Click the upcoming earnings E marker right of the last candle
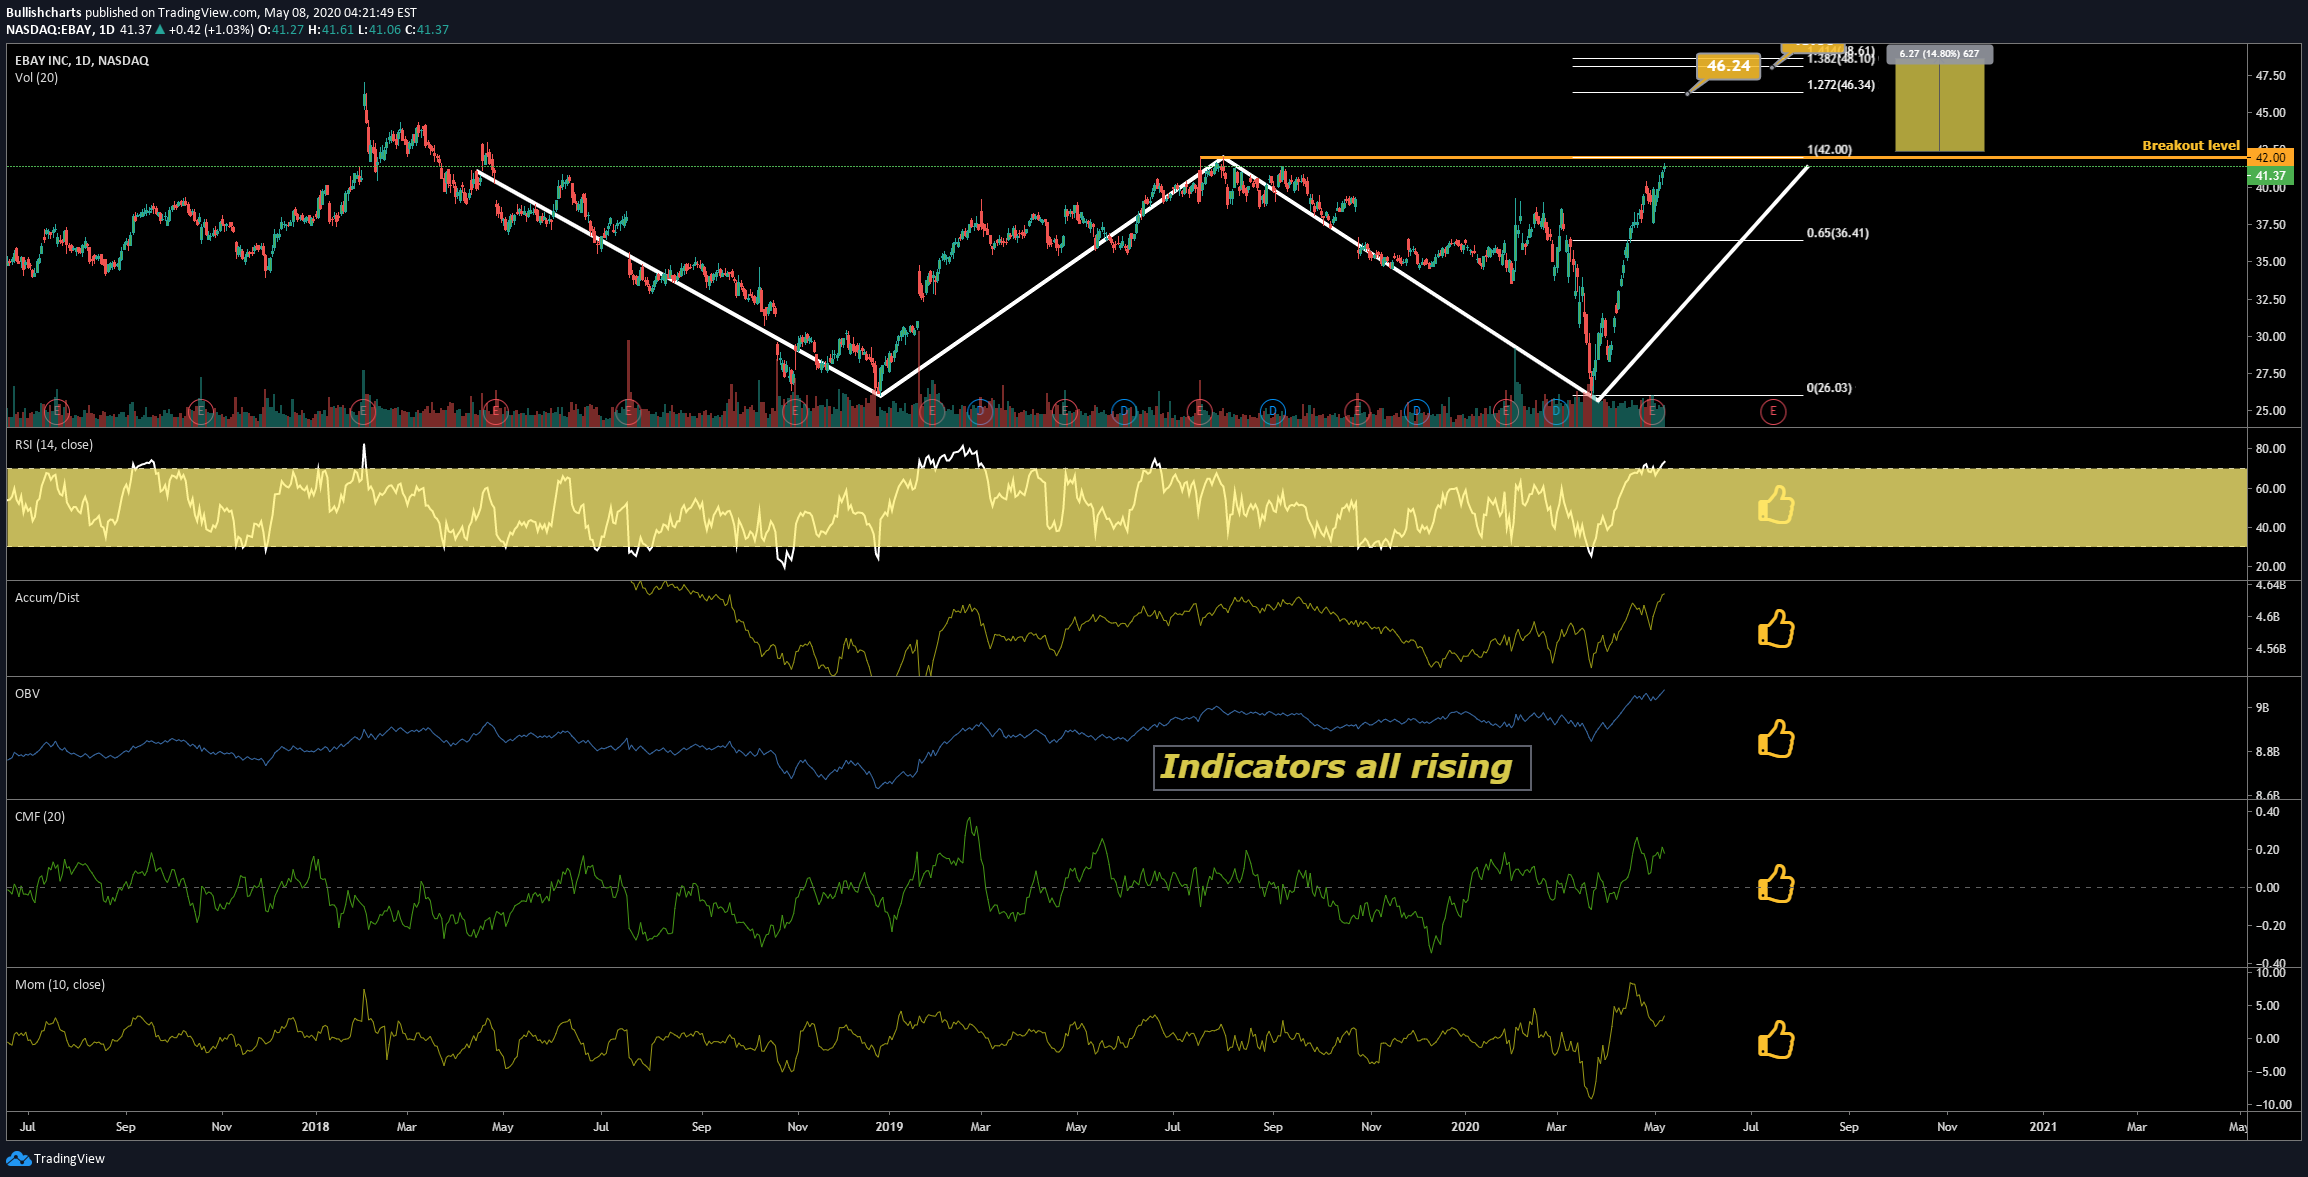 tap(1773, 411)
